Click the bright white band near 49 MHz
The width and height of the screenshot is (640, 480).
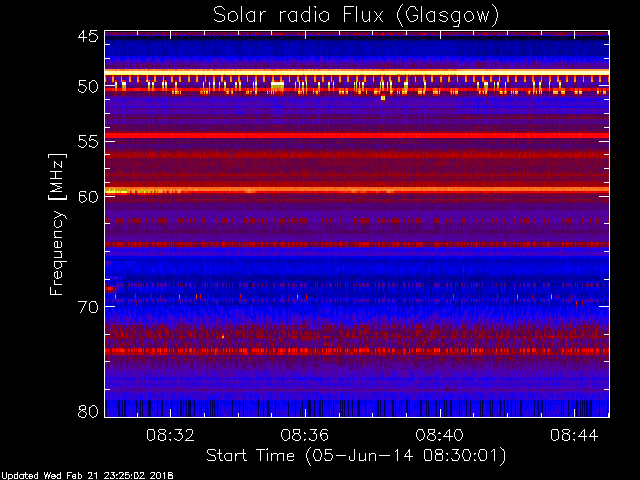pyautogui.click(x=357, y=72)
